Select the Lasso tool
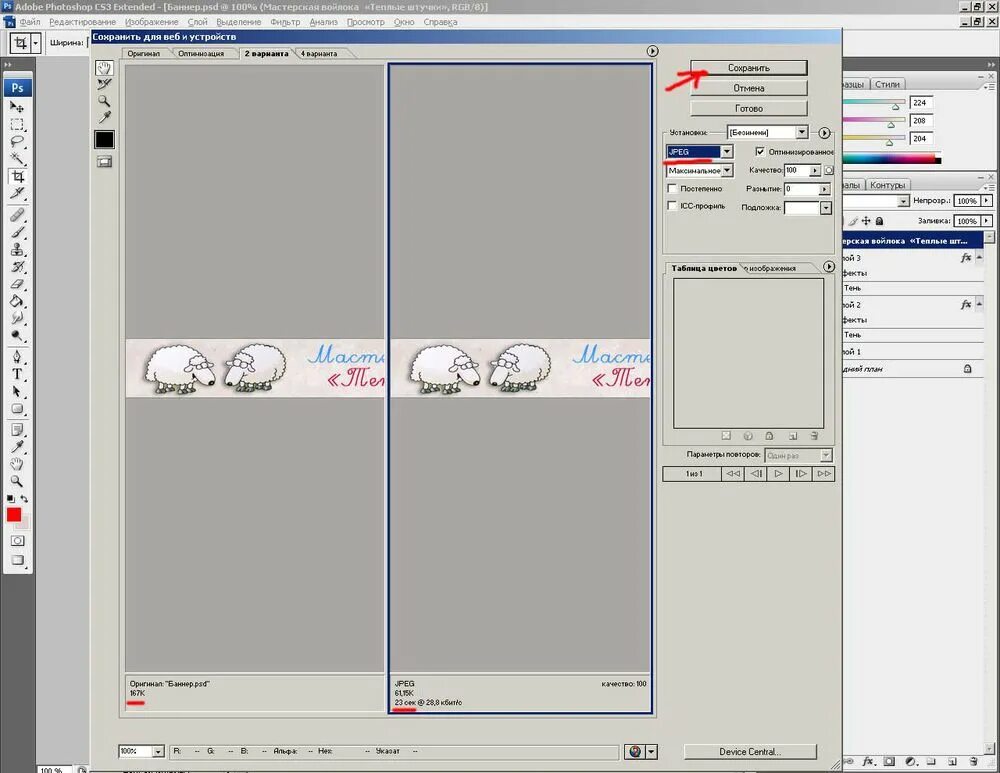This screenshot has width=1000, height=773. point(17,142)
